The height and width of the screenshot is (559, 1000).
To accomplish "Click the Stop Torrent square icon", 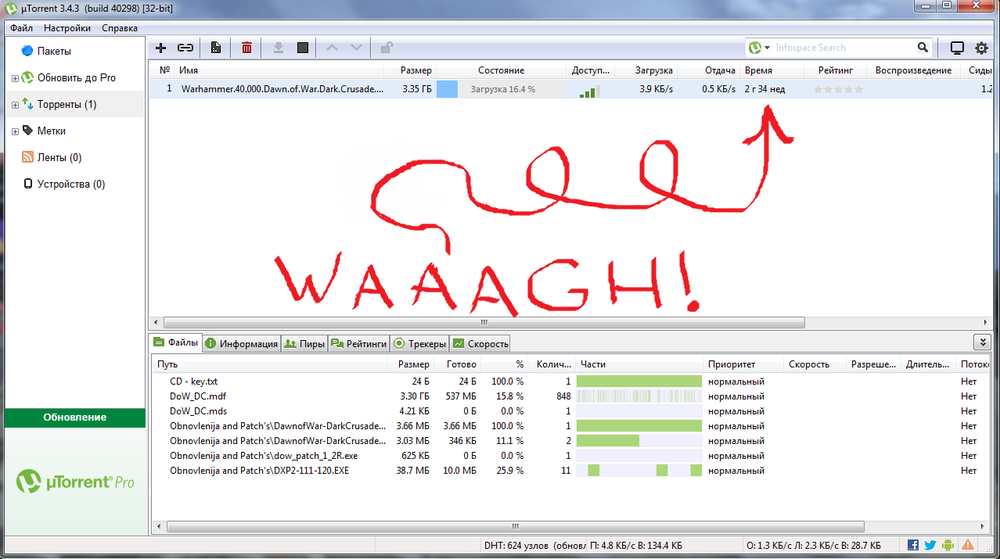I will 302,47.
